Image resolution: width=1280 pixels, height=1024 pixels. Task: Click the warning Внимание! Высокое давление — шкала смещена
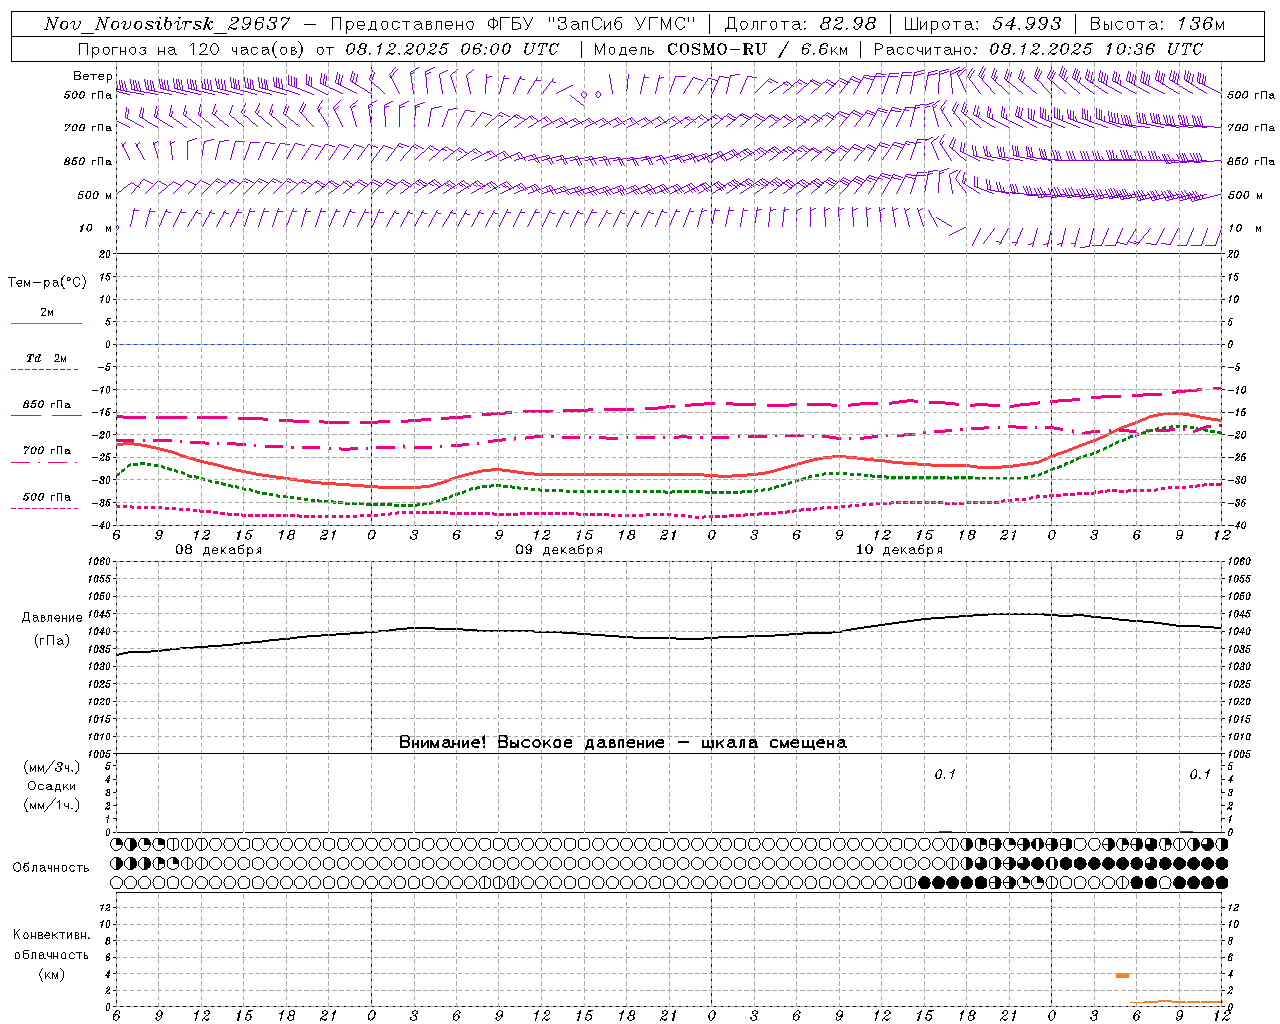point(622,742)
